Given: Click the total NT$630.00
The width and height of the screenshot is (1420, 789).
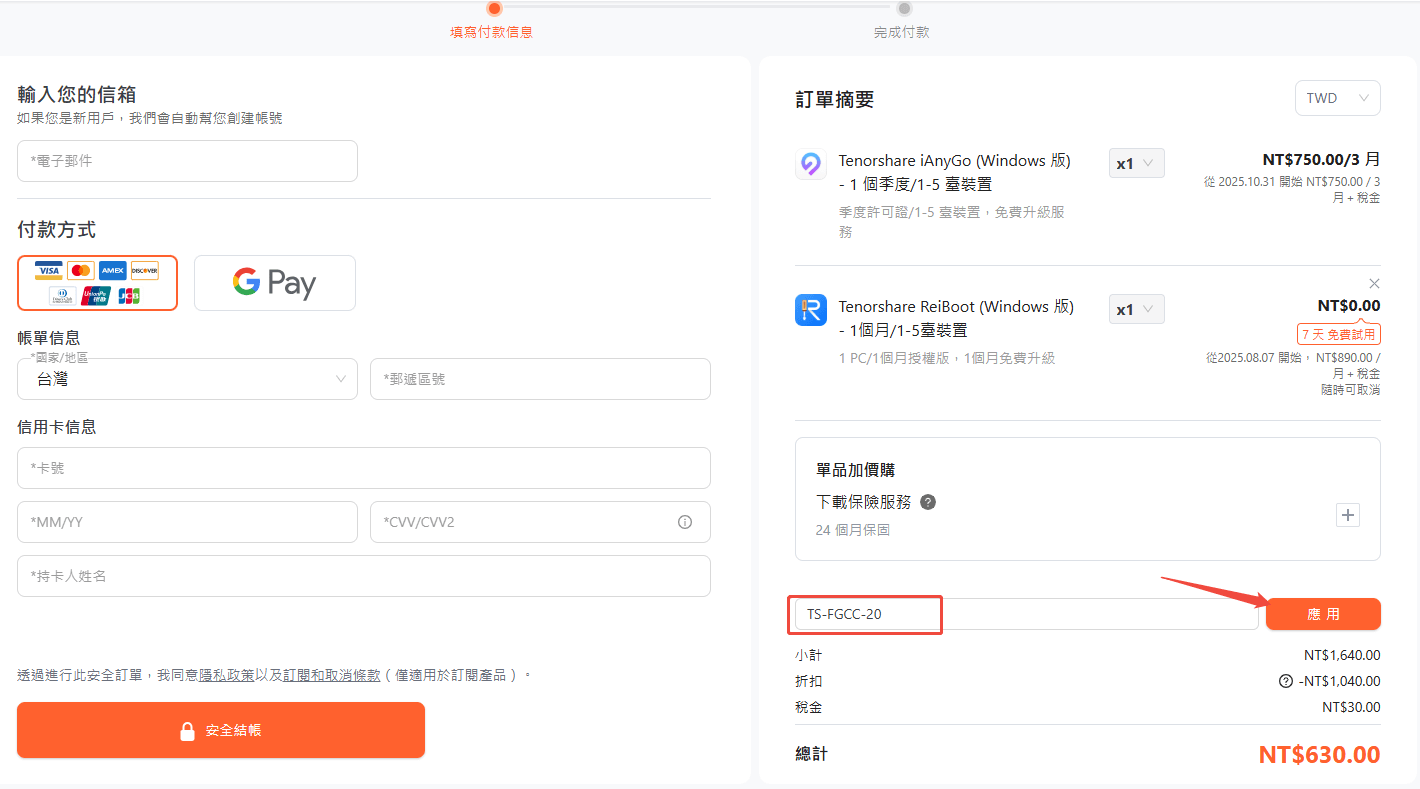Looking at the screenshot, I should [x=1319, y=754].
